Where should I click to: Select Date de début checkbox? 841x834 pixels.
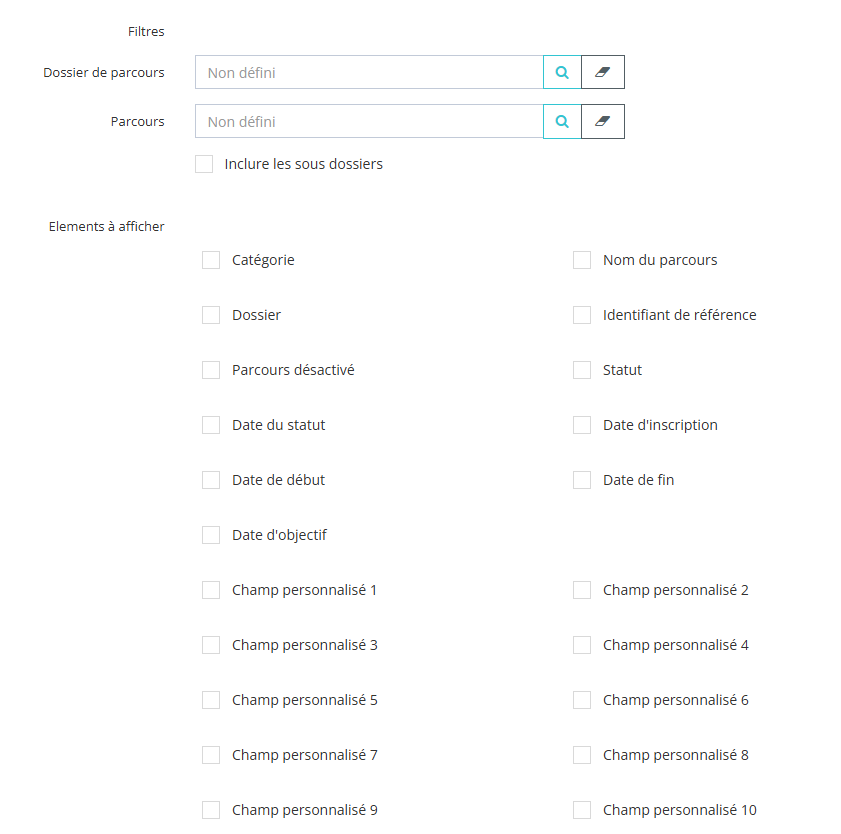point(211,480)
